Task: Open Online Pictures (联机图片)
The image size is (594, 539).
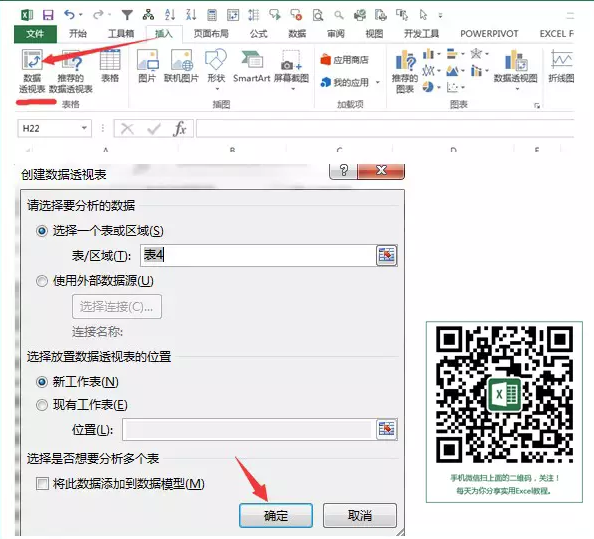Action: 181,66
